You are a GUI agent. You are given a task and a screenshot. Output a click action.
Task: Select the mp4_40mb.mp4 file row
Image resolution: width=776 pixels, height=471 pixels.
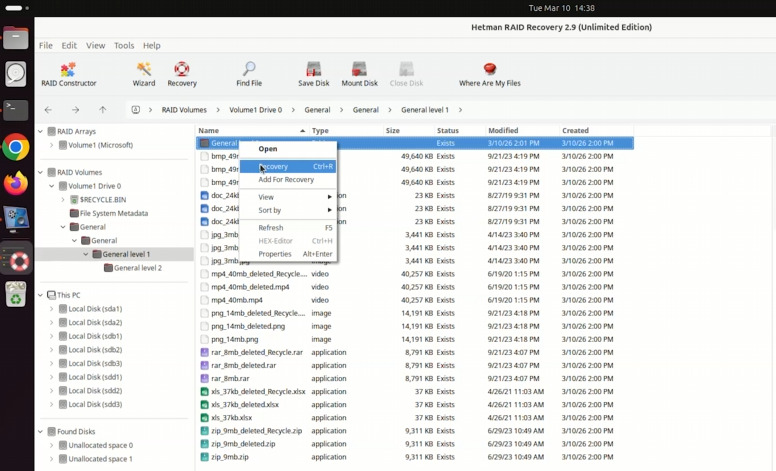tap(415, 300)
